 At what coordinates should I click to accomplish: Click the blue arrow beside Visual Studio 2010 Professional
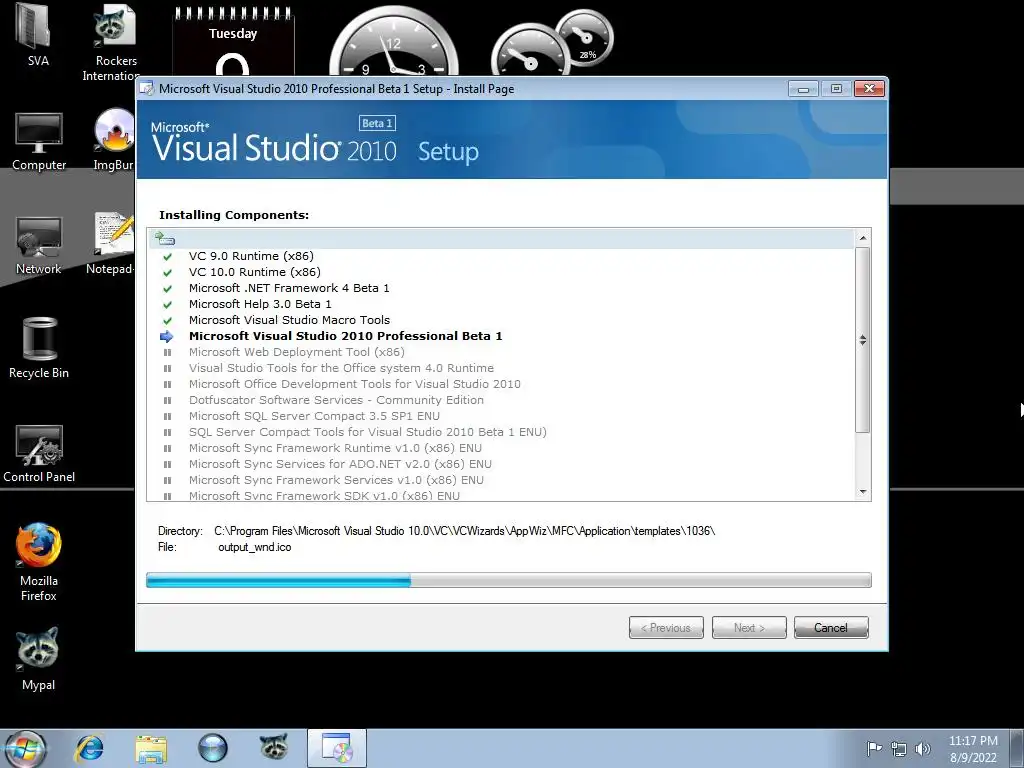[x=167, y=336]
